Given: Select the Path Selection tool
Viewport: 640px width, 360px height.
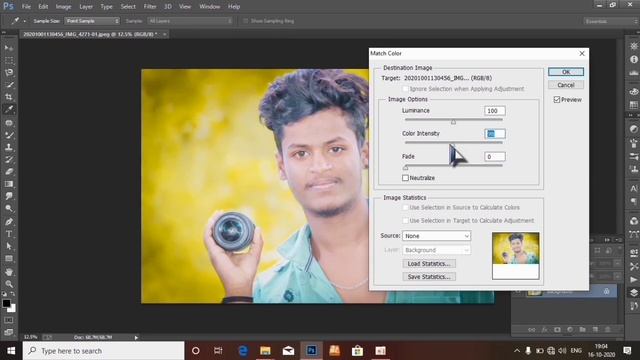Looking at the screenshot, I should pos(9,246).
